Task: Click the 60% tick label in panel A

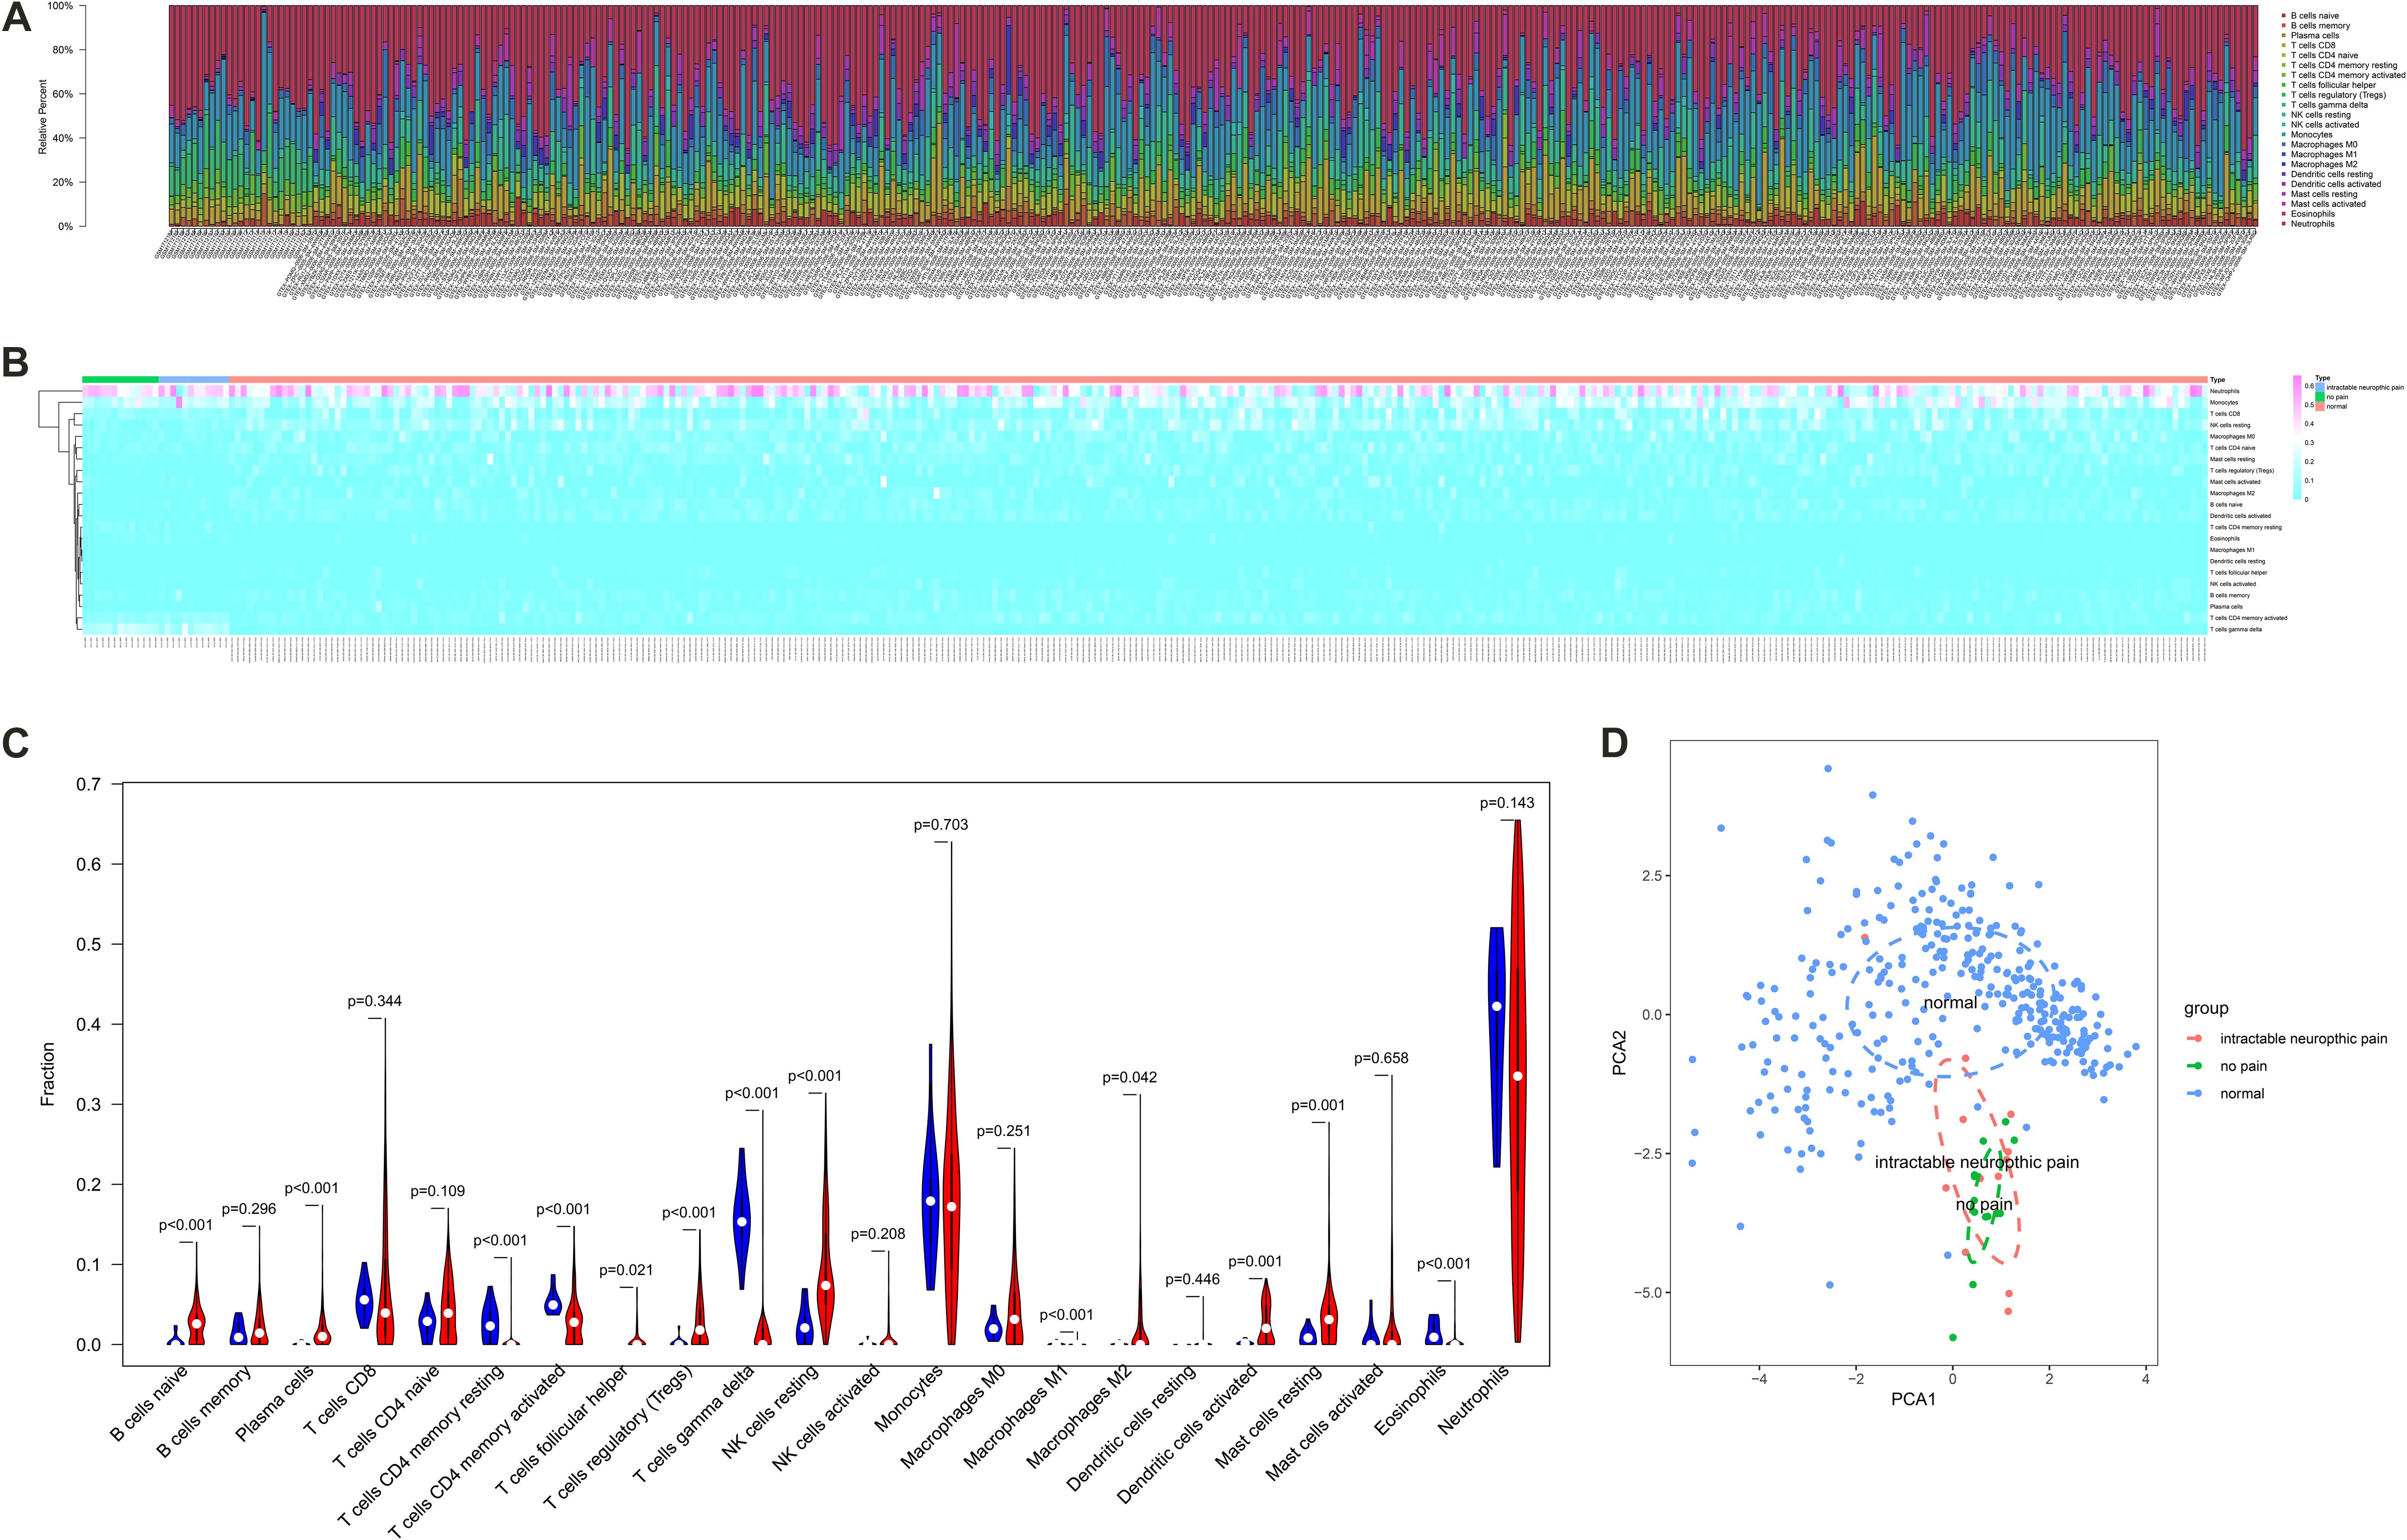Action: (62, 94)
